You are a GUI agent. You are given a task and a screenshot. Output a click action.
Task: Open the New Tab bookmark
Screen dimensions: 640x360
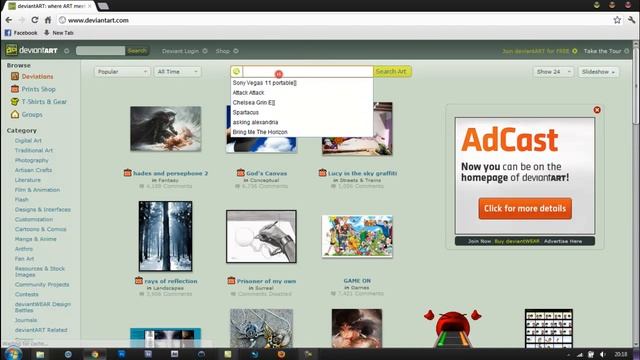(58, 33)
